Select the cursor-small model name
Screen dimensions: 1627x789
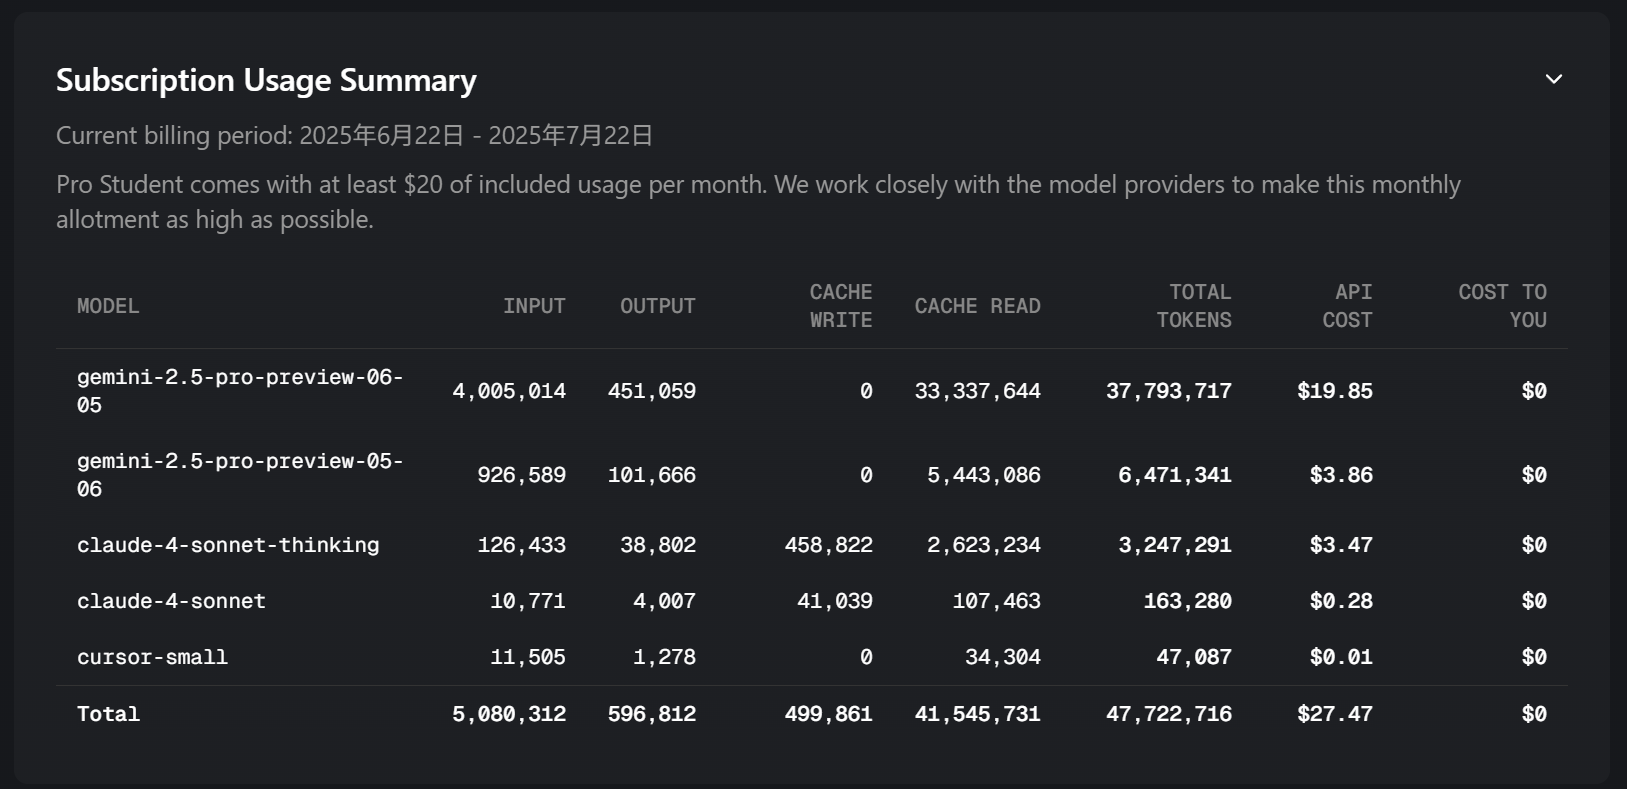[152, 657]
